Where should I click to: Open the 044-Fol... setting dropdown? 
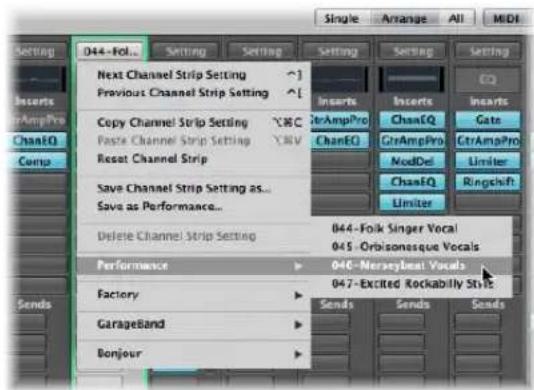pyautogui.click(x=110, y=51)
